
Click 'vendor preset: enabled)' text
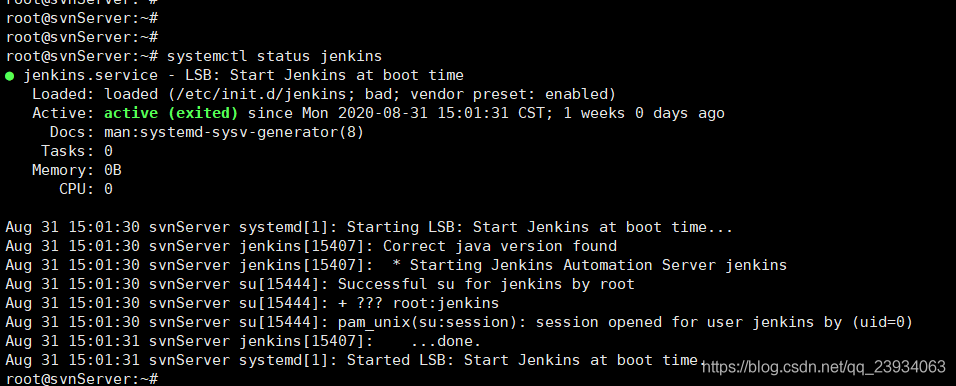(x=513, y=95)
